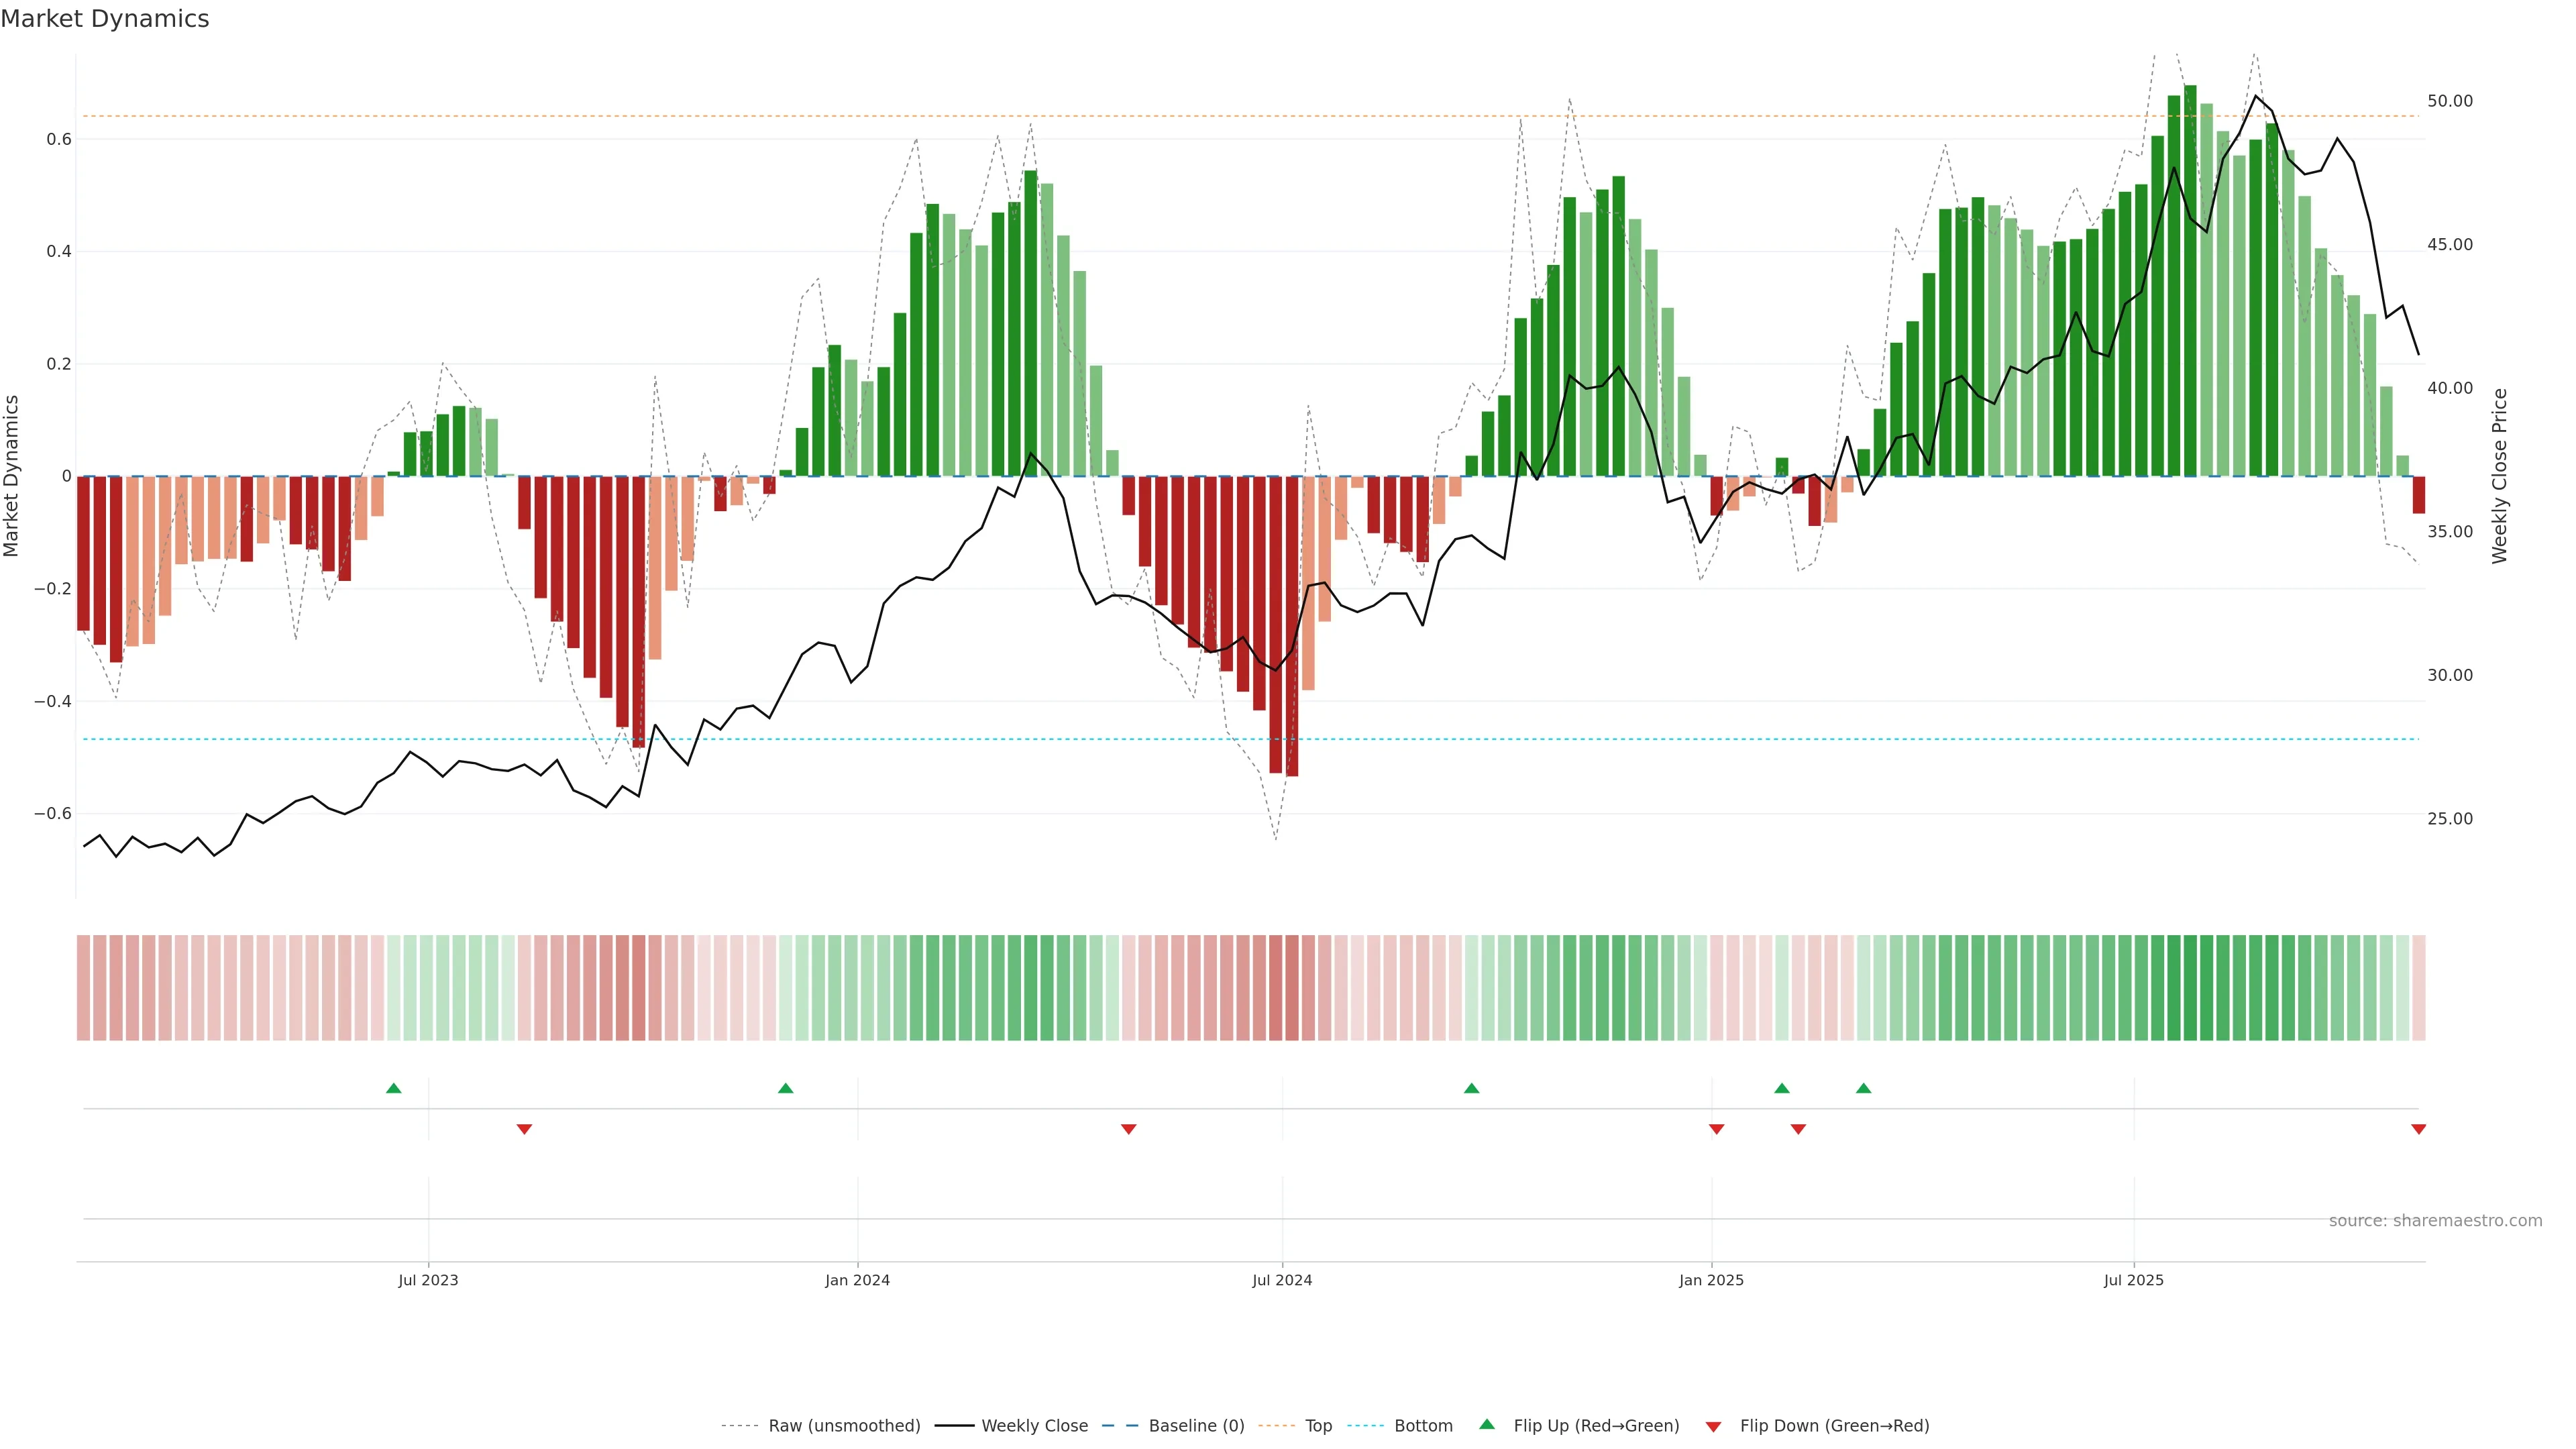2576x1449 pixels.
Task: Click the last red flip-down marker at far right
Action: coord(2418,1129)
